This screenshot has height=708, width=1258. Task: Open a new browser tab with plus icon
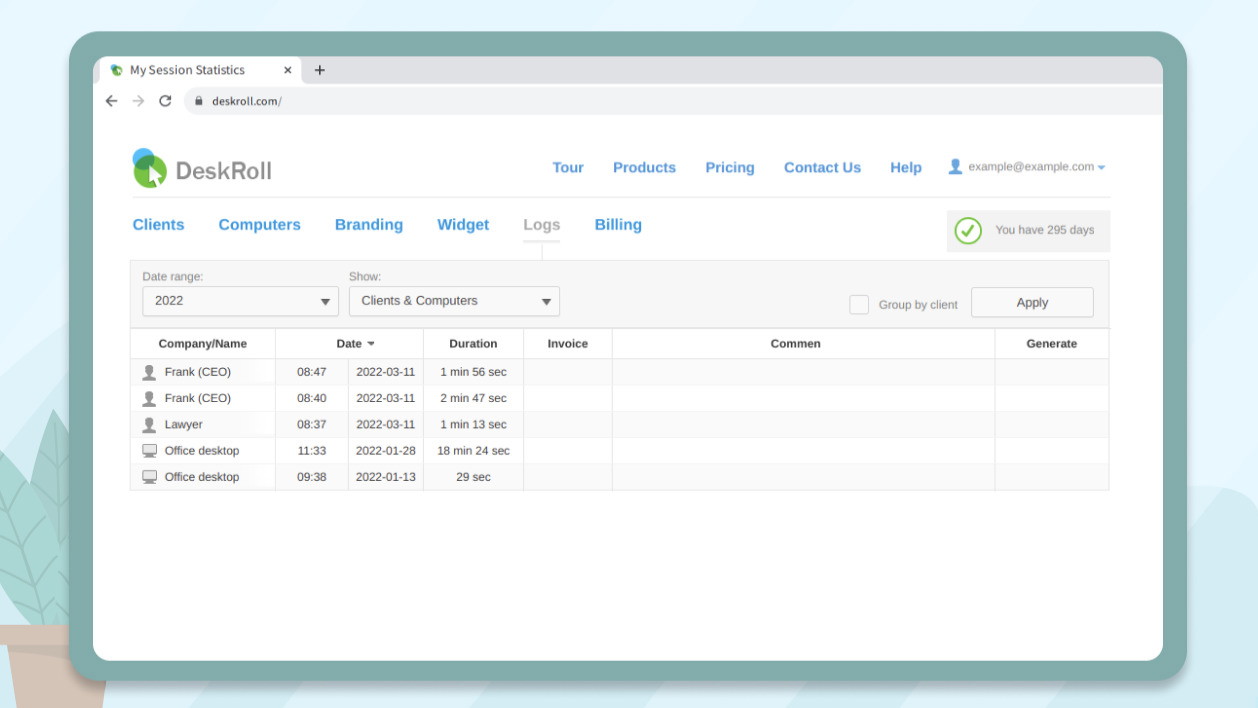click(320, 70)
